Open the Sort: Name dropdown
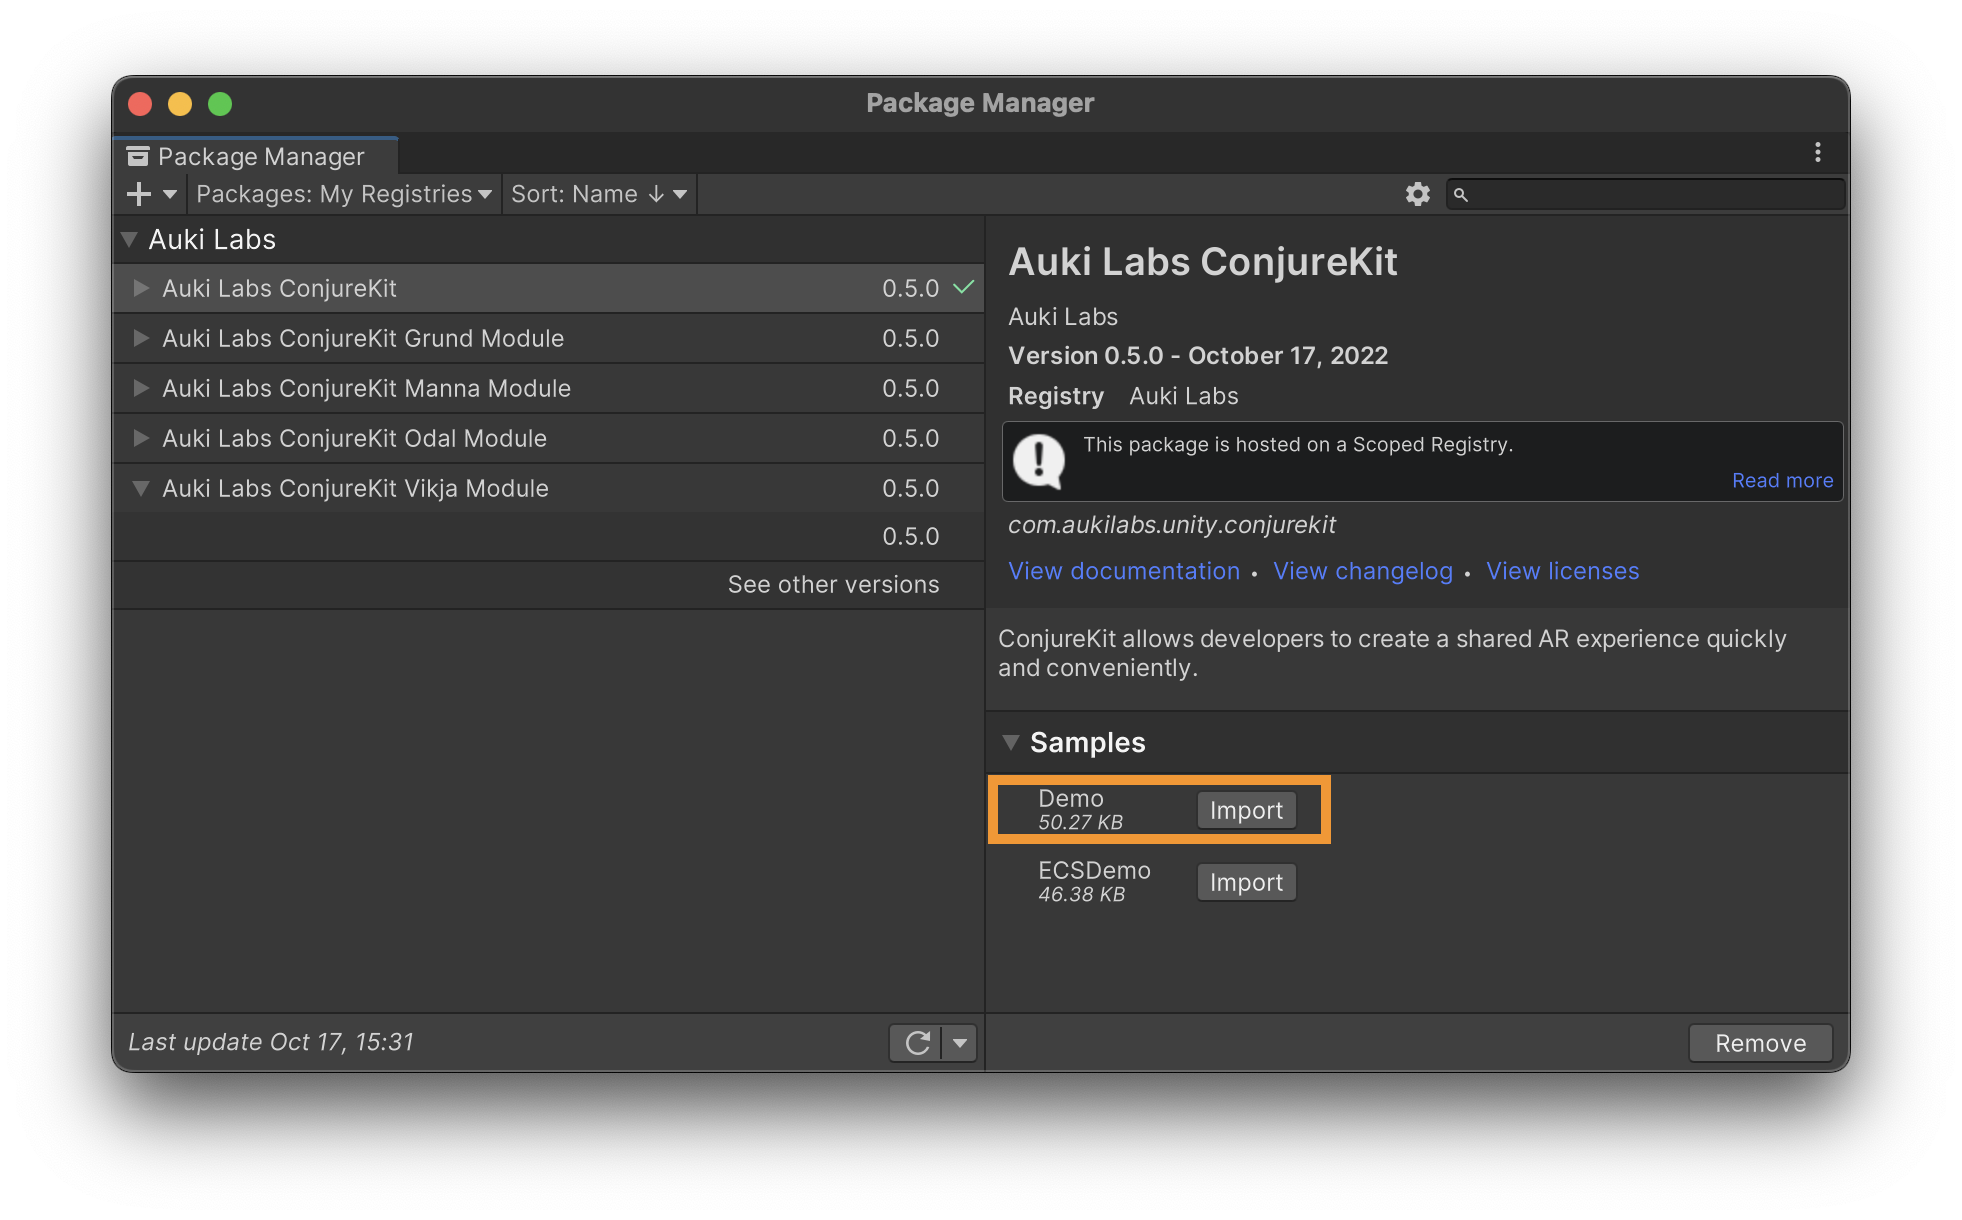Screen dimensions: 1962x1220 [x=598, y=194]
